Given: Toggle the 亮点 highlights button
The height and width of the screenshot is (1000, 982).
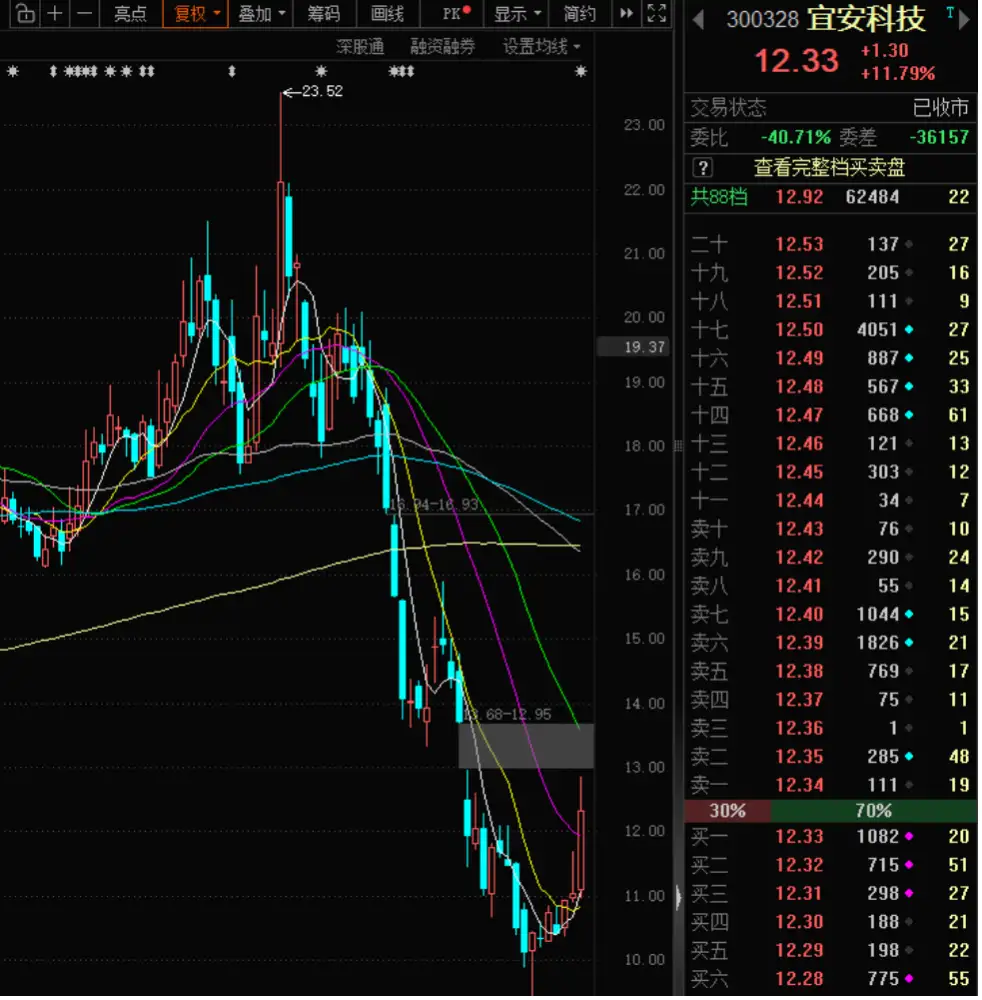Looking at the screenshot, I should point(130,13).
